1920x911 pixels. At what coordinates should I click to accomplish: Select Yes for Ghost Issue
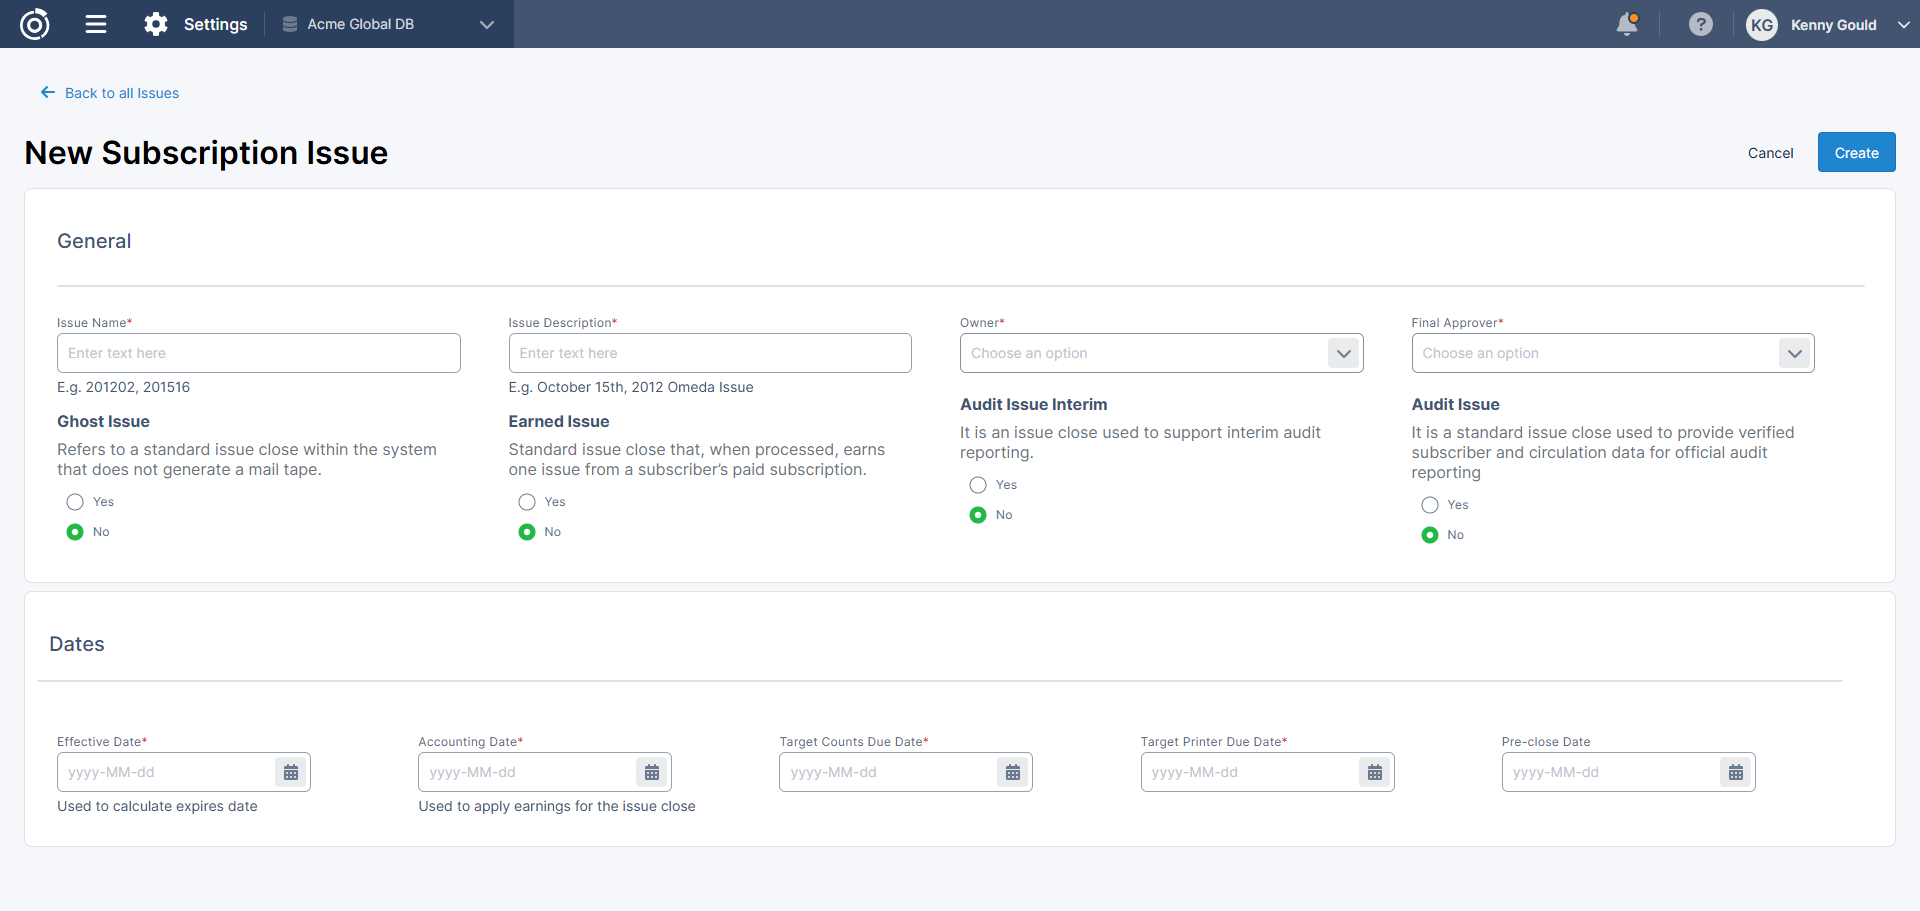[75, 502]
